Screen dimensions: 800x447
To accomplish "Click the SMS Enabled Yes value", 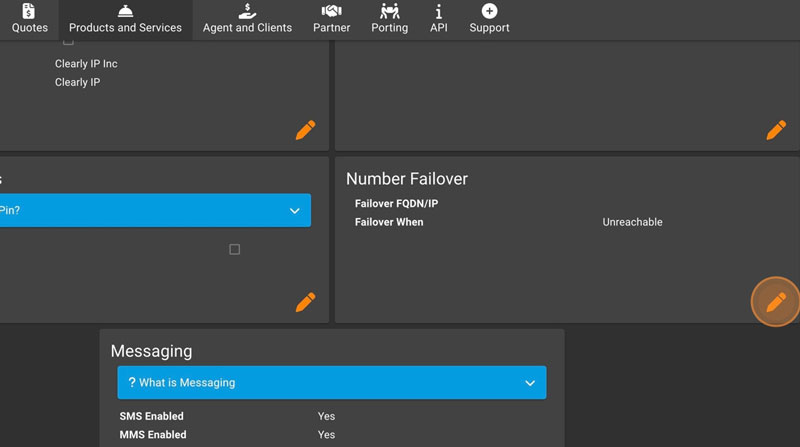I will click(x=326, y=416).
